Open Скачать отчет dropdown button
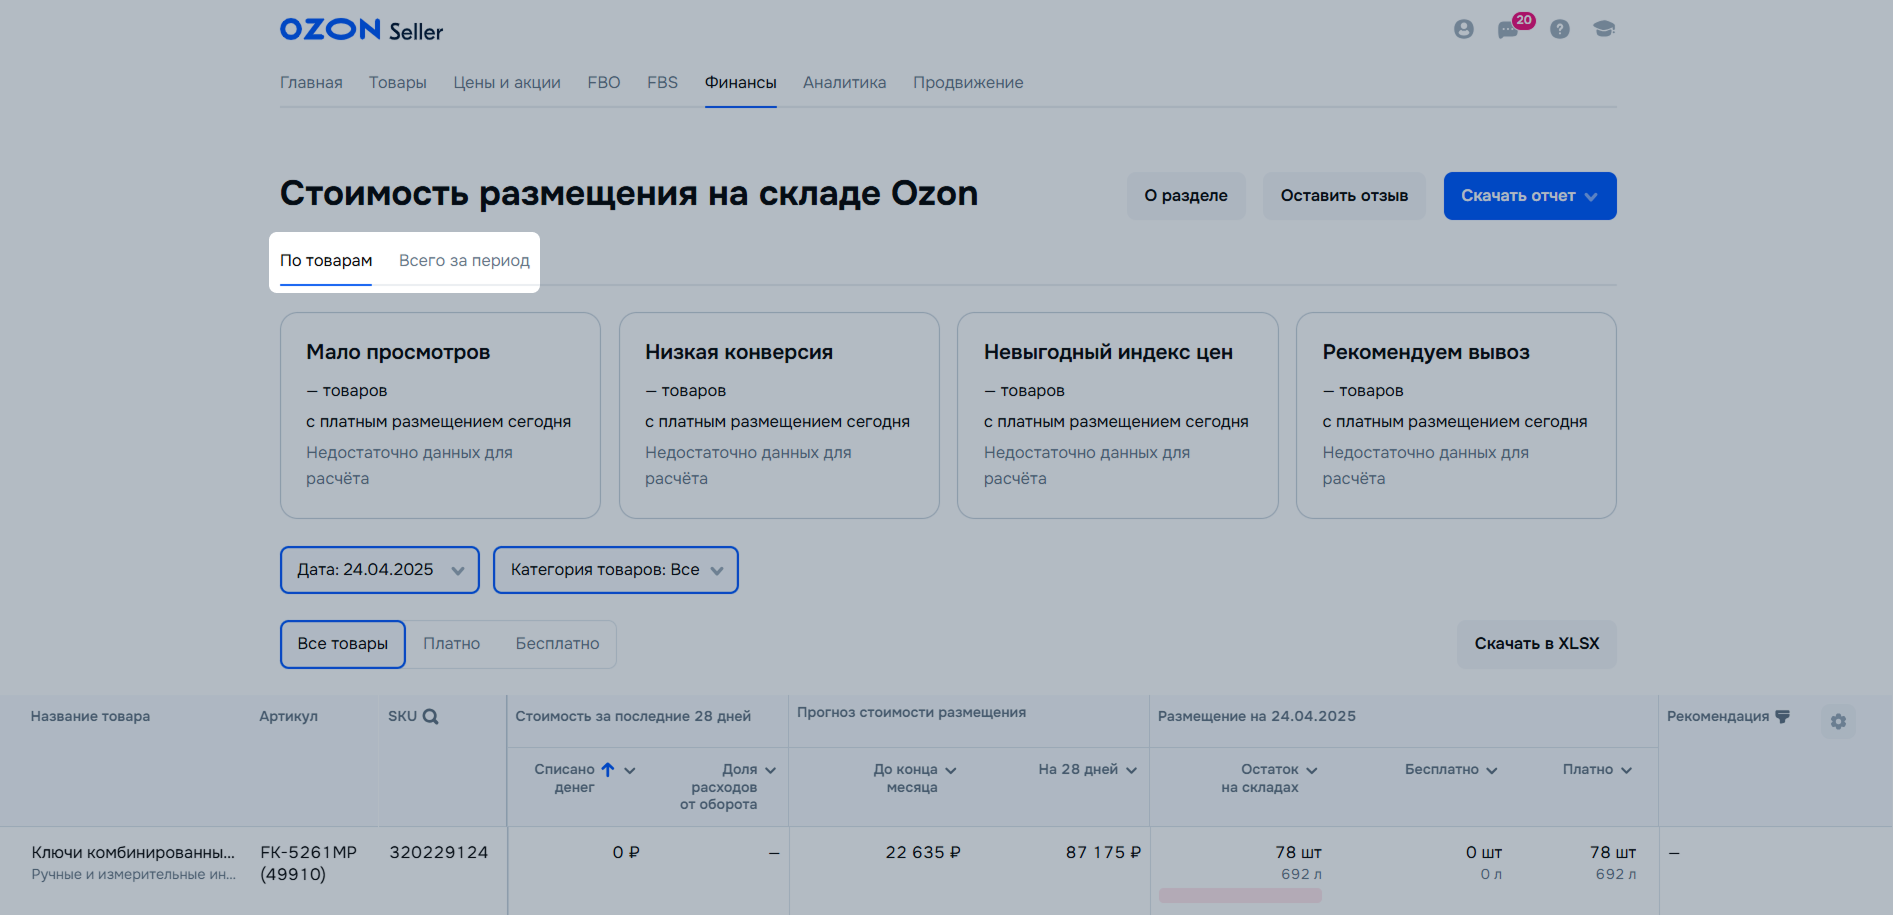 [x=1530, y=196]
